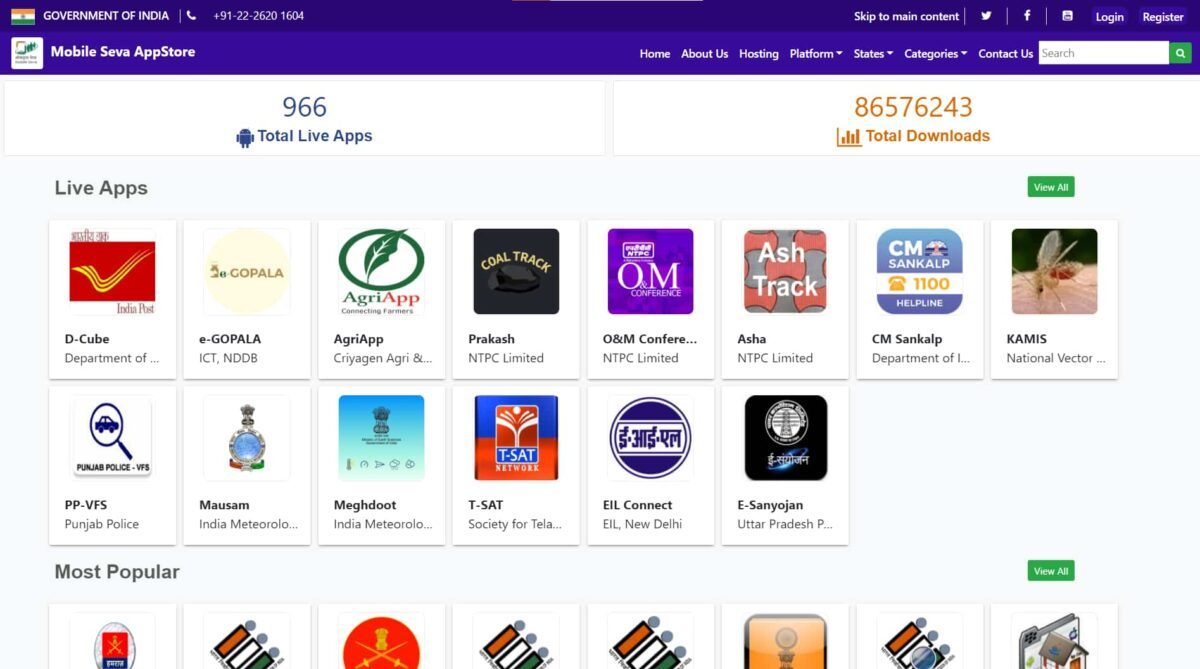This screenshot has height=669, width=1200.
Task: Expand the Platform dropdown menu
Action: pos(815,54)
